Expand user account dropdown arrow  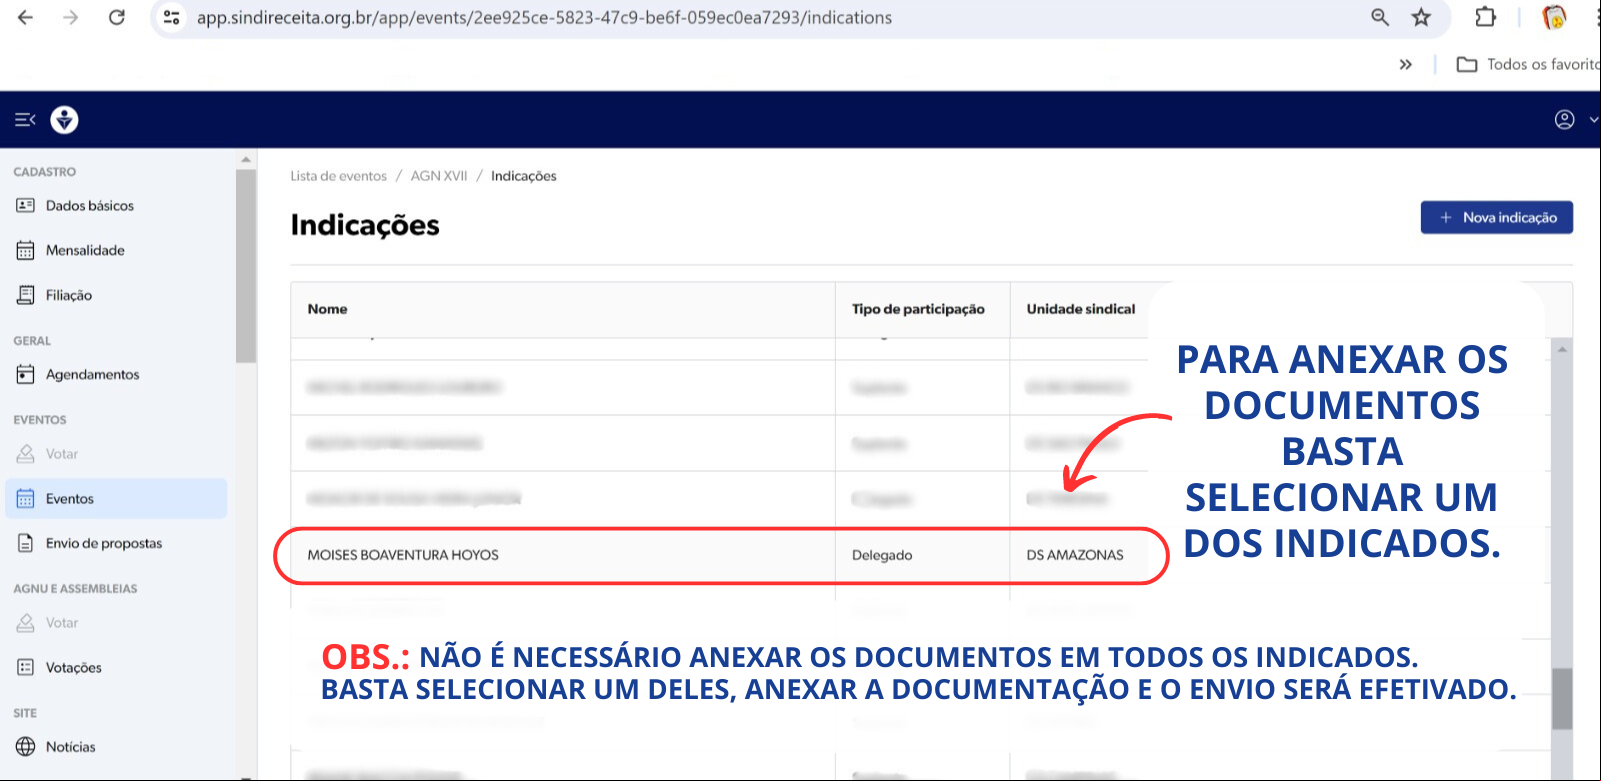(1593, 120)
